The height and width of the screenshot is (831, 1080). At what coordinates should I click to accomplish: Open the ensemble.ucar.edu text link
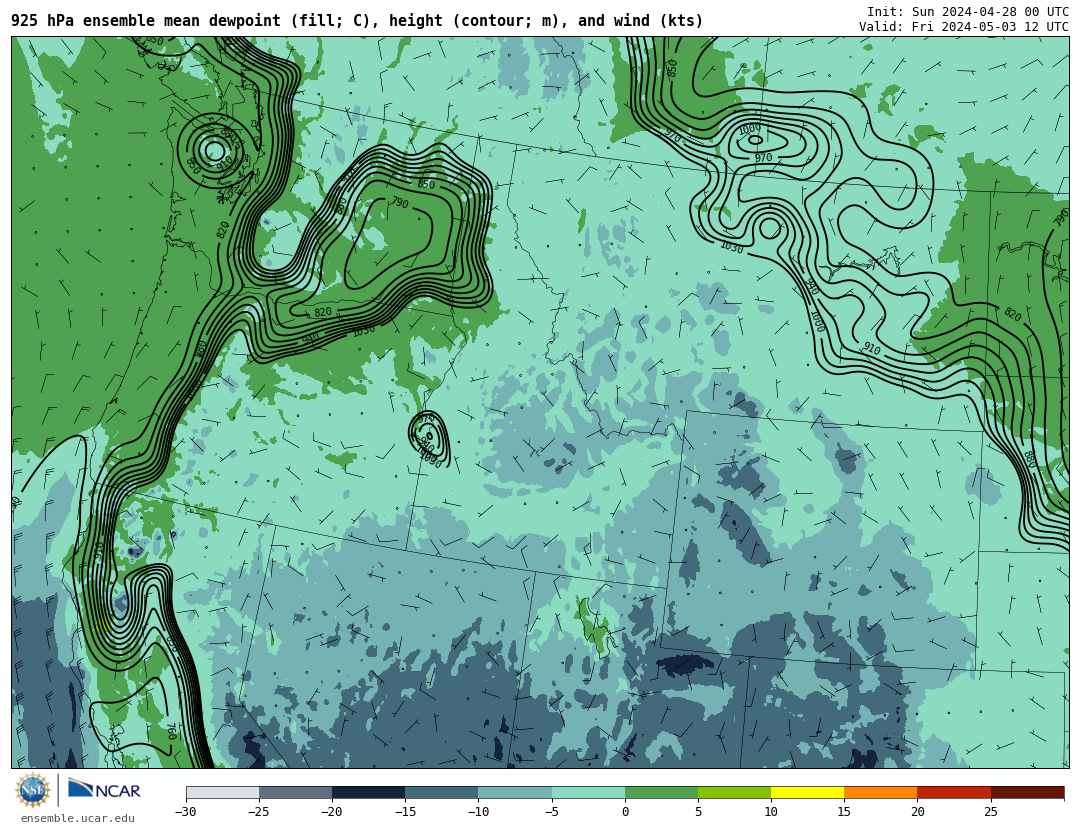click(x=77, y=818)
